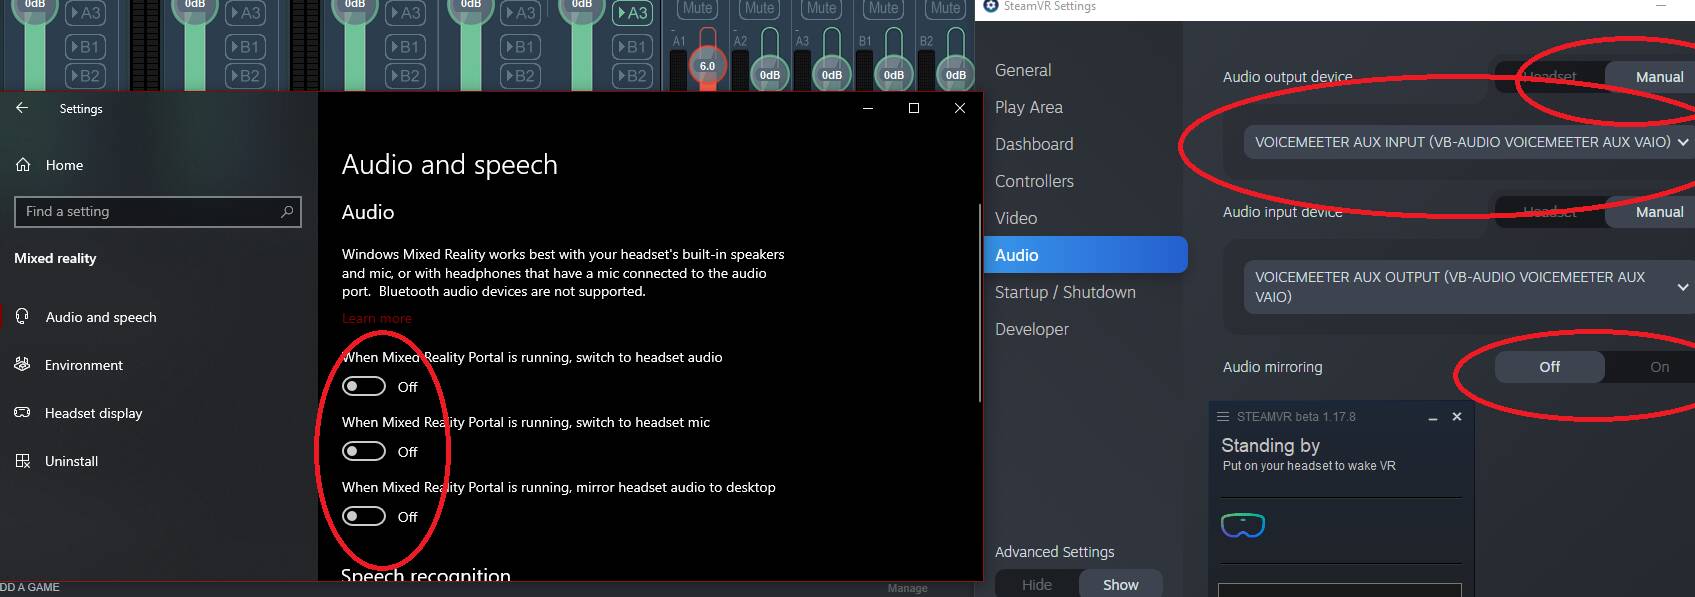
Task: Open the SteamVR status window hamburger menu
Action: point(1223,417)
